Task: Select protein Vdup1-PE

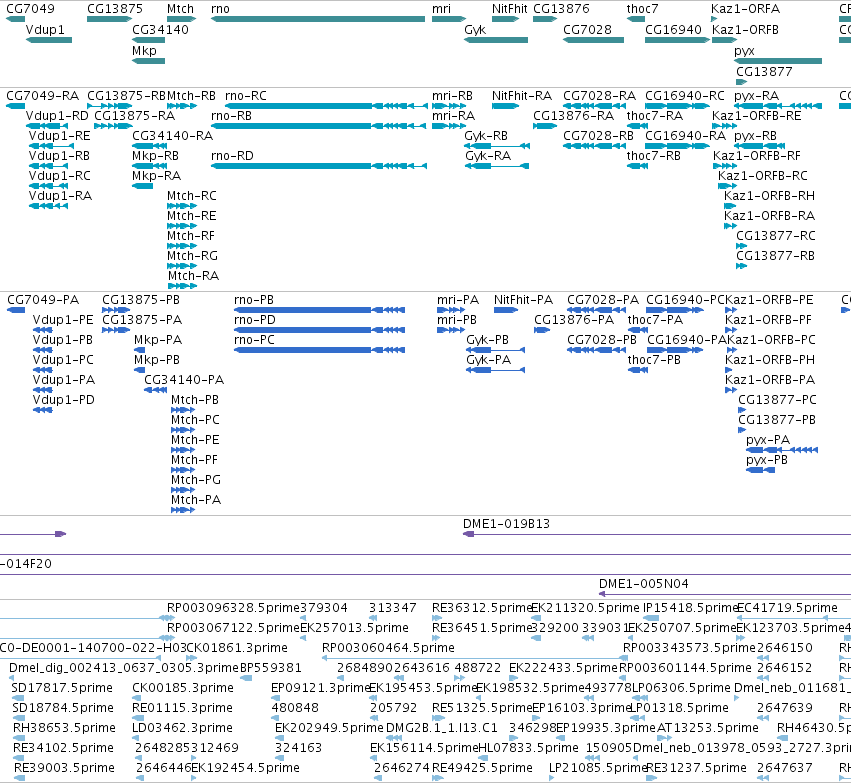Action: 42,330
